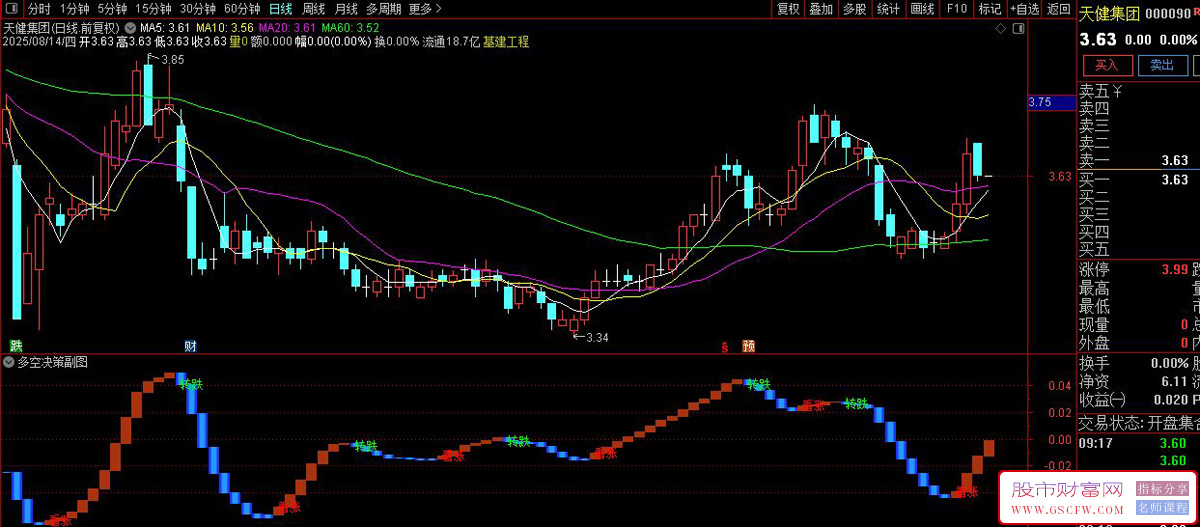Click the 标记 mark button

[x=990, y=9]
